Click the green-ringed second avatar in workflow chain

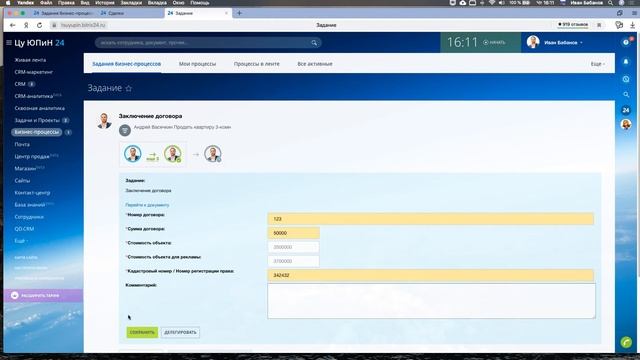click(173, 154)
